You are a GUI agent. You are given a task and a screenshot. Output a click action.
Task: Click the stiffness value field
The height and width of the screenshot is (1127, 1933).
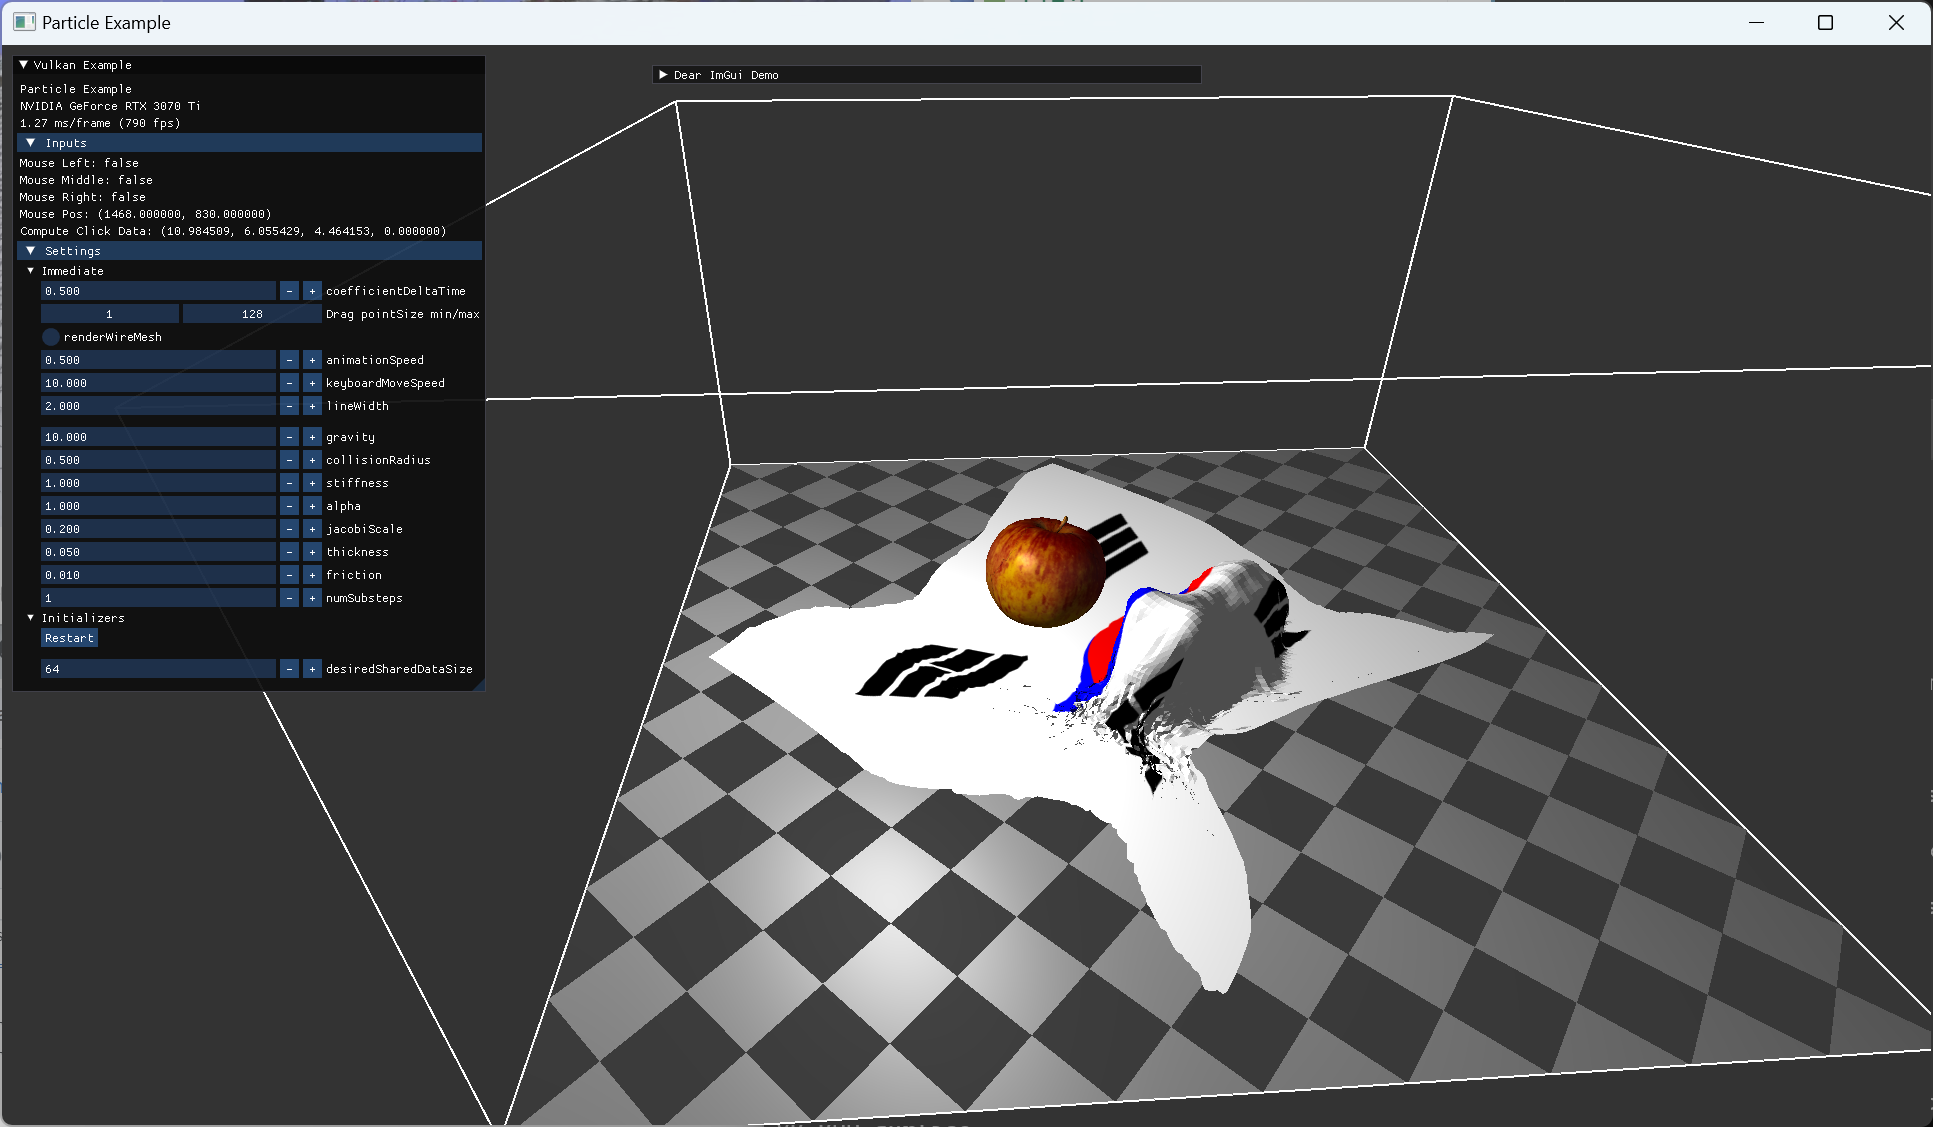tap(158, 483)
